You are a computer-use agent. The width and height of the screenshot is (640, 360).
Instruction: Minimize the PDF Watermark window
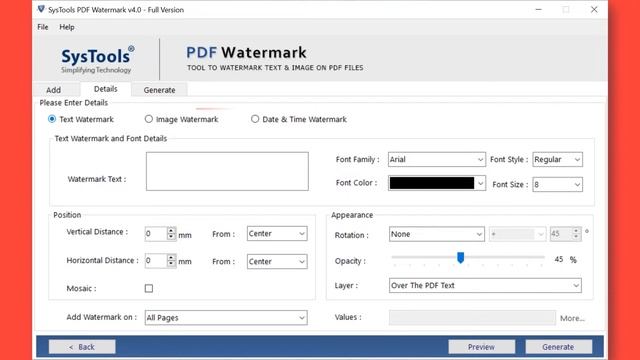(x=539, y=9)
